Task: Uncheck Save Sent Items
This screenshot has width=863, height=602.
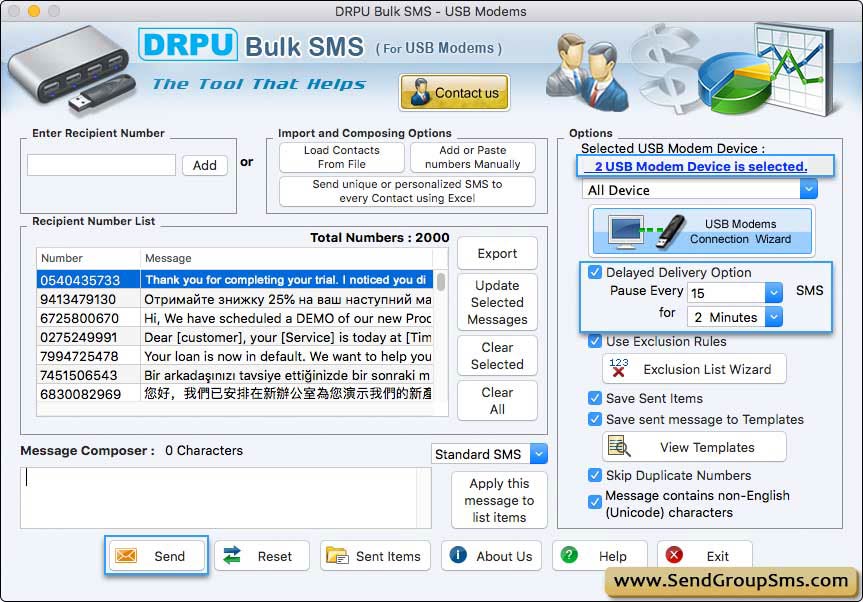Action: pyautogui.click(x=594, y=398)
